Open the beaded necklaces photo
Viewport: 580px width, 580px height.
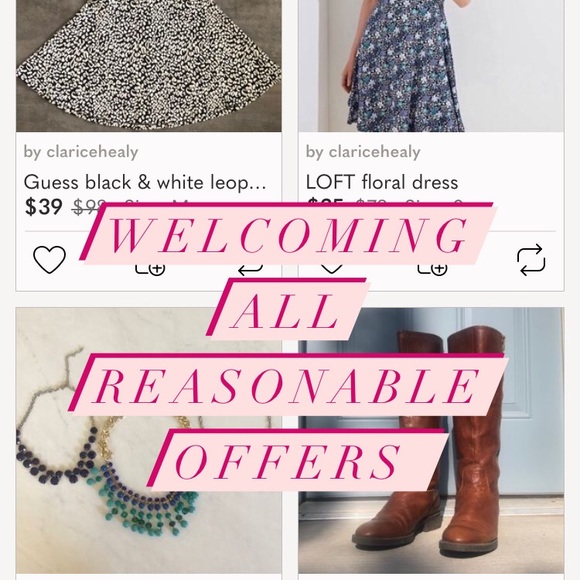click(x=149, y=440)
